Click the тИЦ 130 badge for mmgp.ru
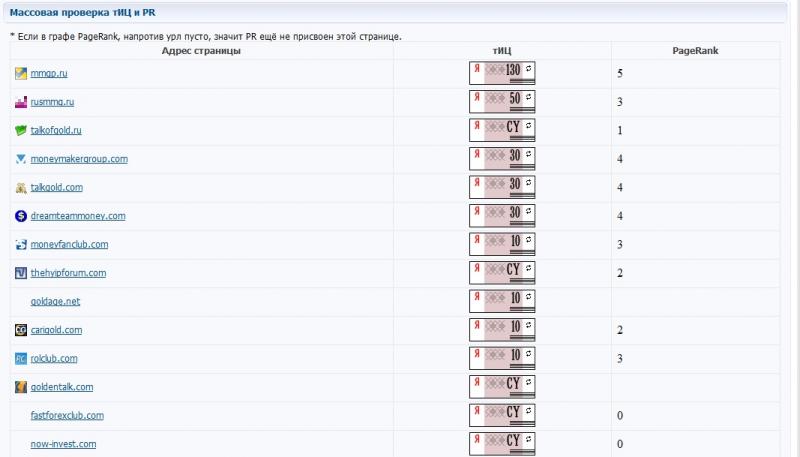Screen dimensions: 800x457 coord(502,73)
